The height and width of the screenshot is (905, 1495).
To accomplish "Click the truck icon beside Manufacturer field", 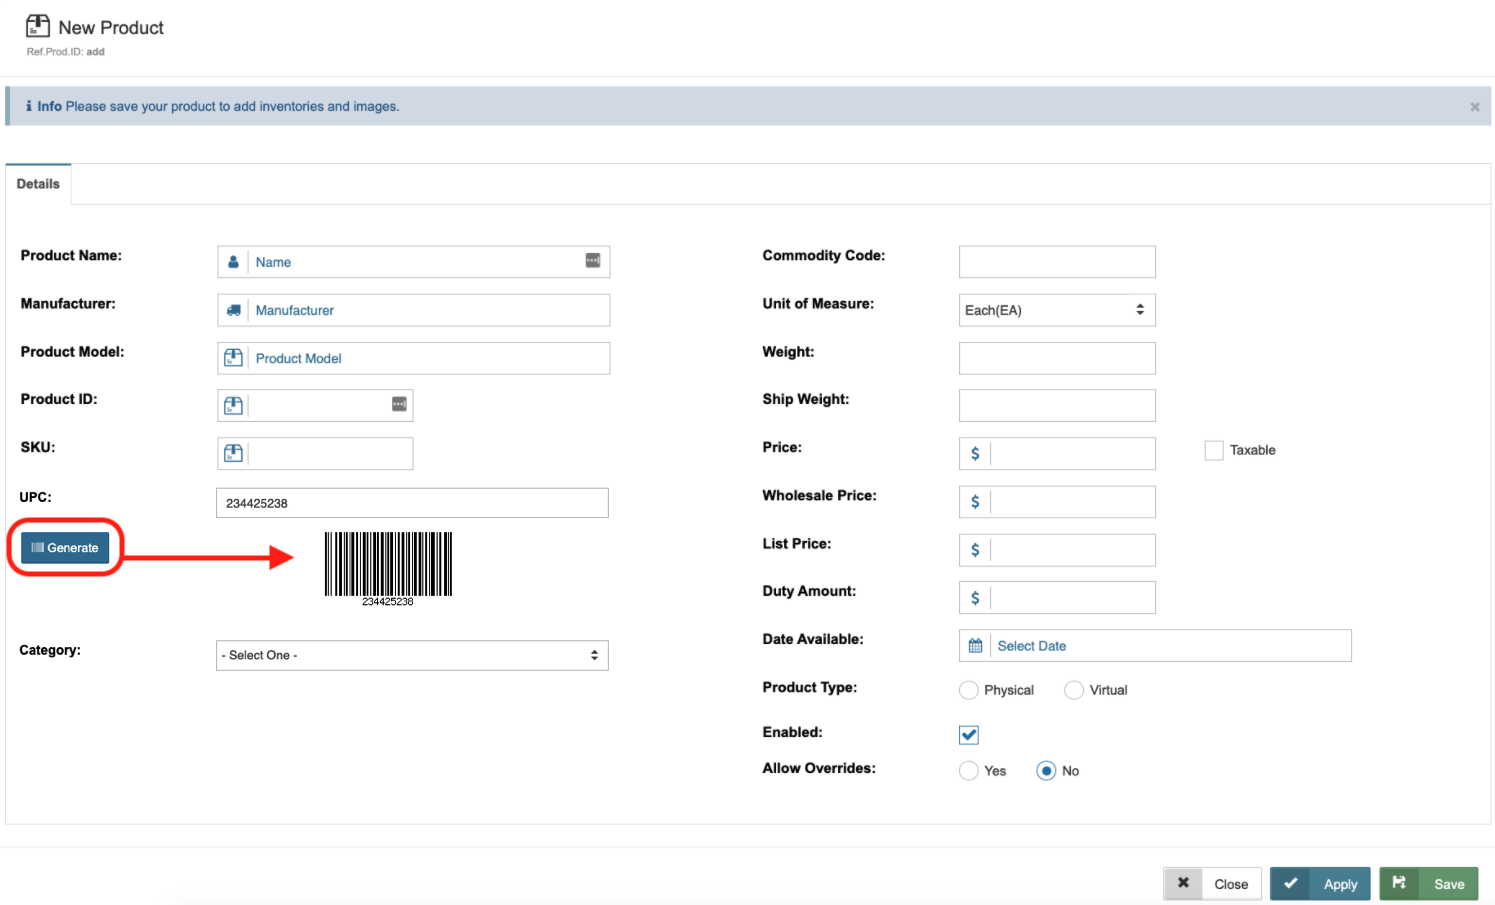I will click(x=233, y=310).
